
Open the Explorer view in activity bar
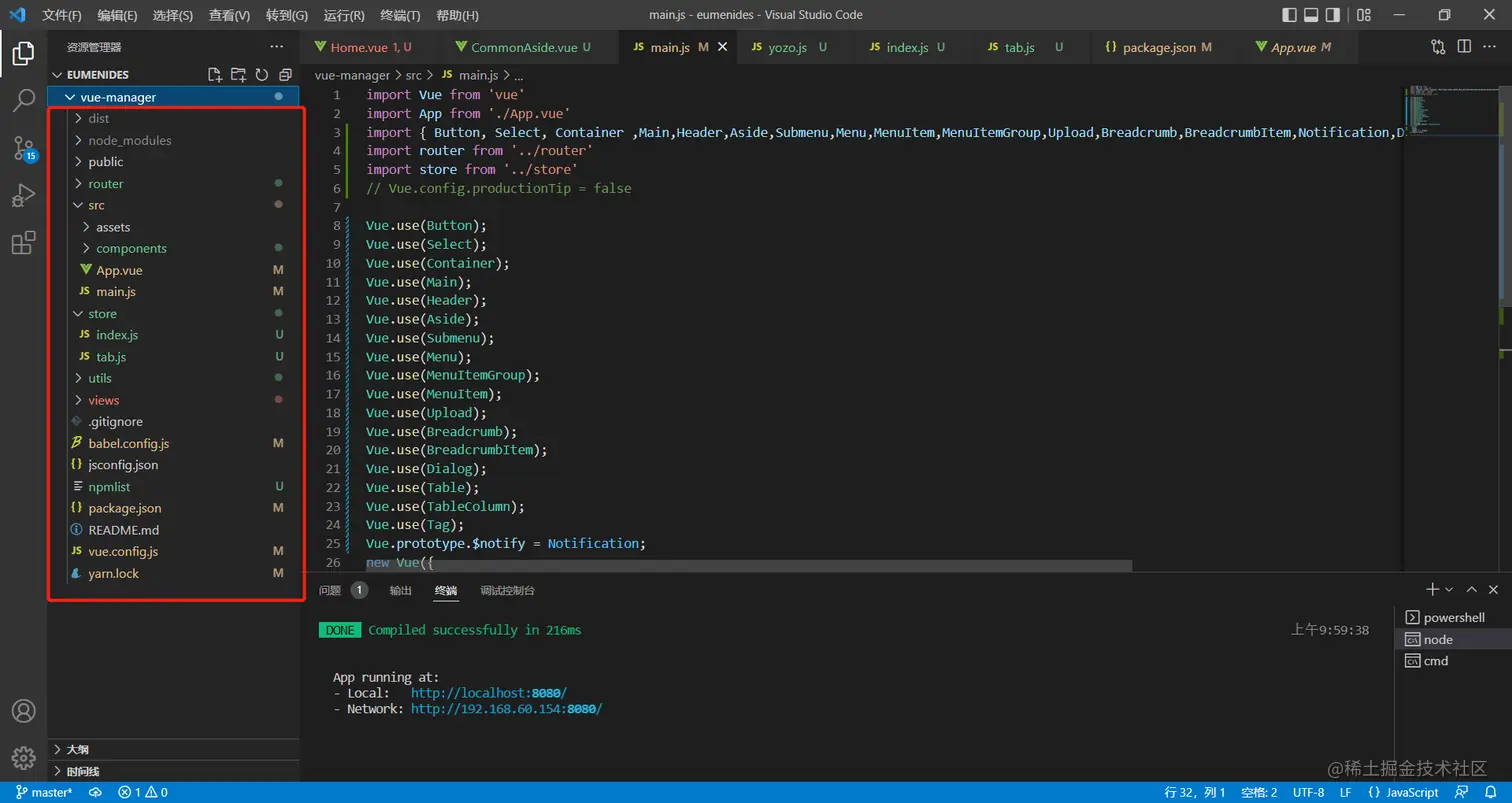coord(23,54)
